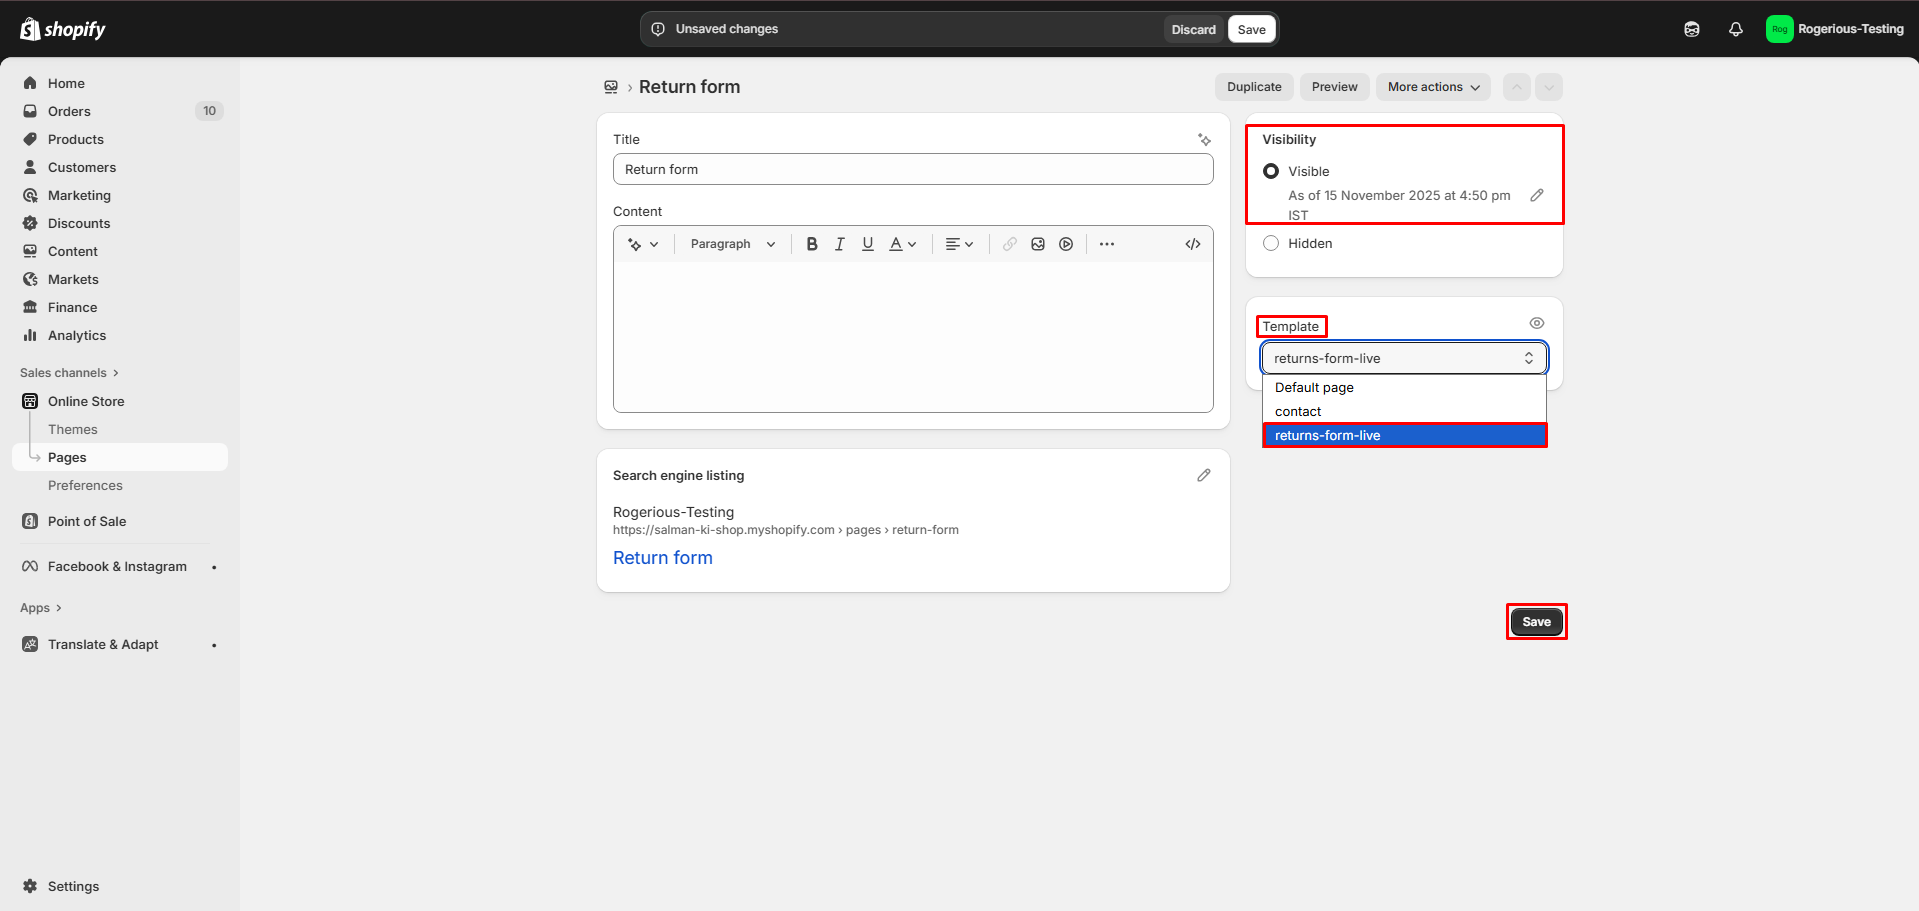
Task: Click the template preview eye icon
Action: [1537, 323]
